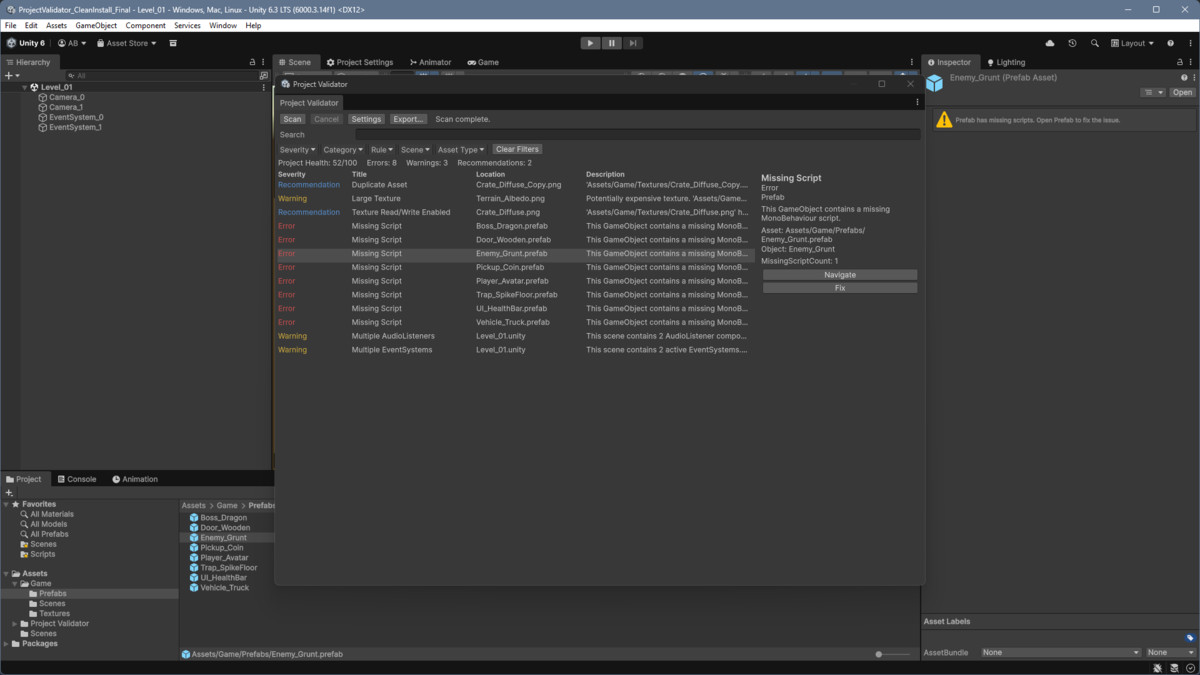Open the Undo History icon
Viewport: 1200px width, 675px height.
tap(1072, 43)
